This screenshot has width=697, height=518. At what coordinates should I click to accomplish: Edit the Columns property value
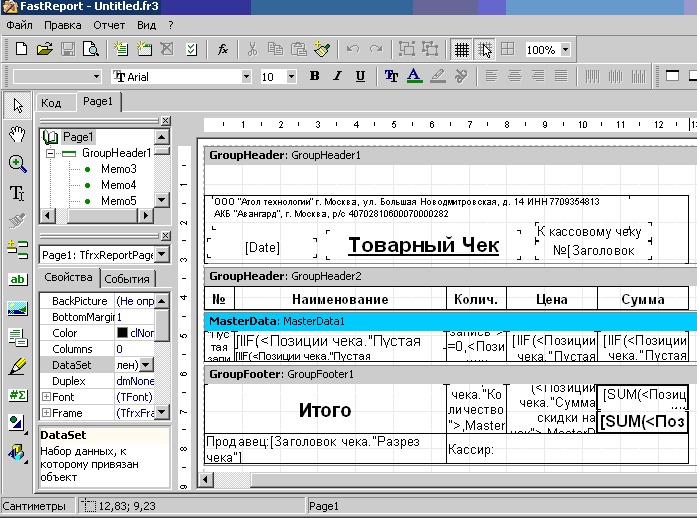(135, 349)
